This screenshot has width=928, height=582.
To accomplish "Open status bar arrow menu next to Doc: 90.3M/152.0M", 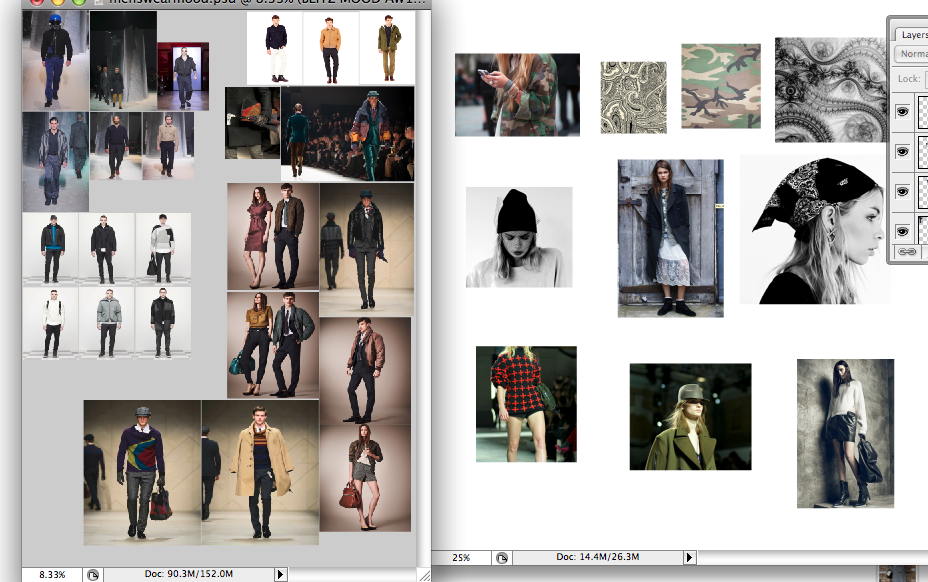I will (x=279, y=574).
